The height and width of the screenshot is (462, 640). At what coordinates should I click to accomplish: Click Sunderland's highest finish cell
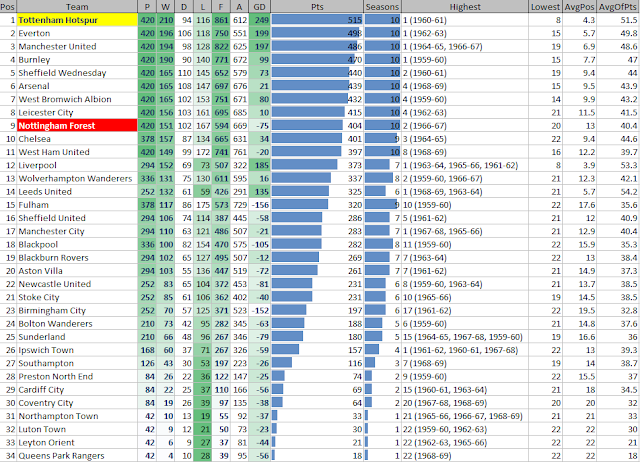click(x=465, y=337)
